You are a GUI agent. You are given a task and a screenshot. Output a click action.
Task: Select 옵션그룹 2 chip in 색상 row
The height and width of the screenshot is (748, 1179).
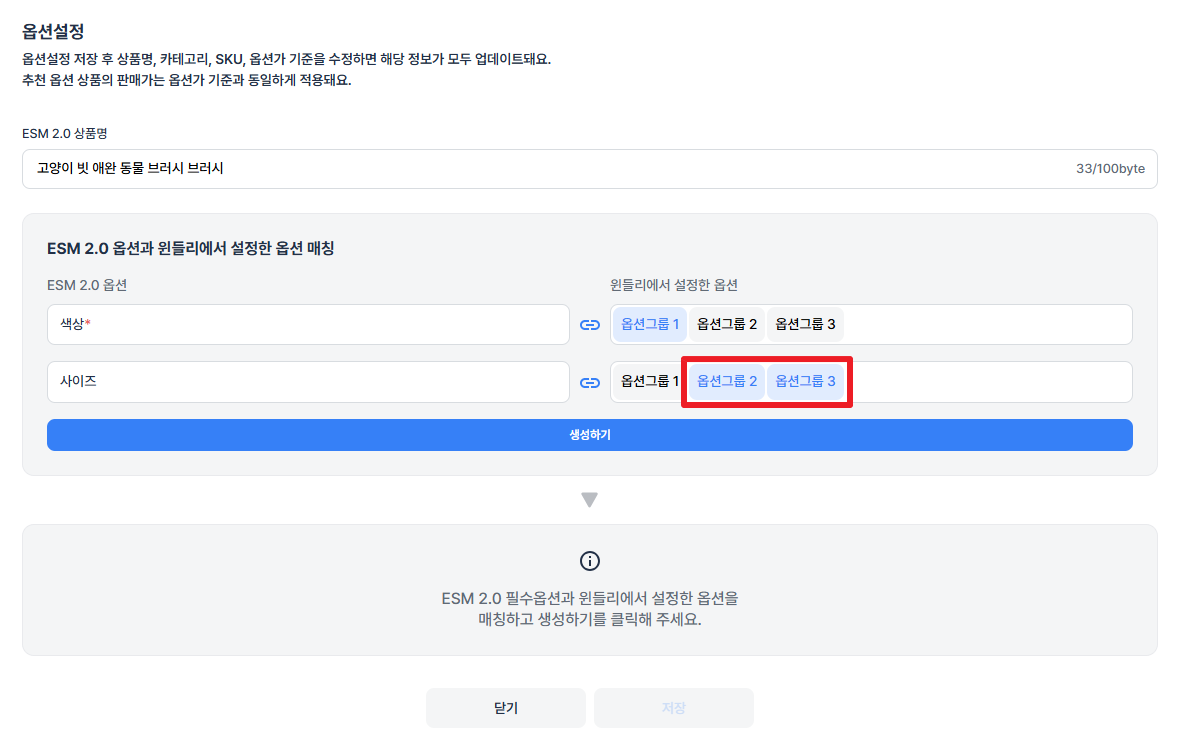coord(726,324)
